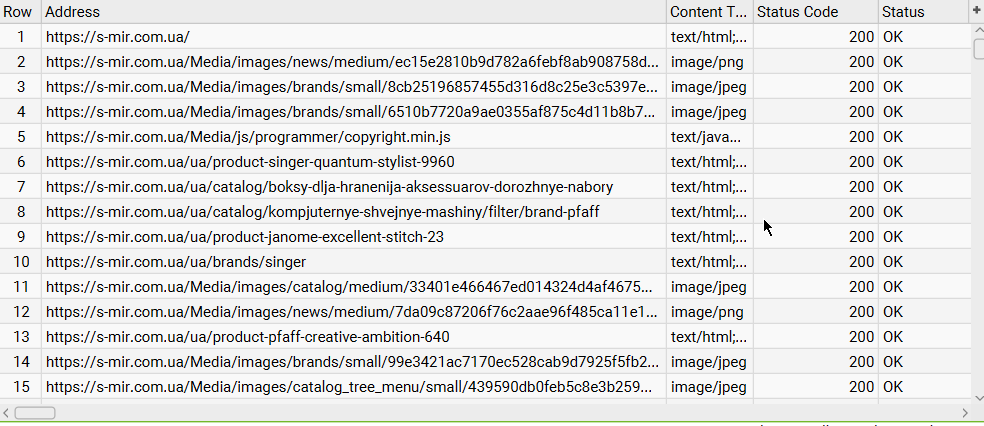The width and height of the screenshot is (984, 426).
Task: Click the Content Type column header
Action: (708, 12)
